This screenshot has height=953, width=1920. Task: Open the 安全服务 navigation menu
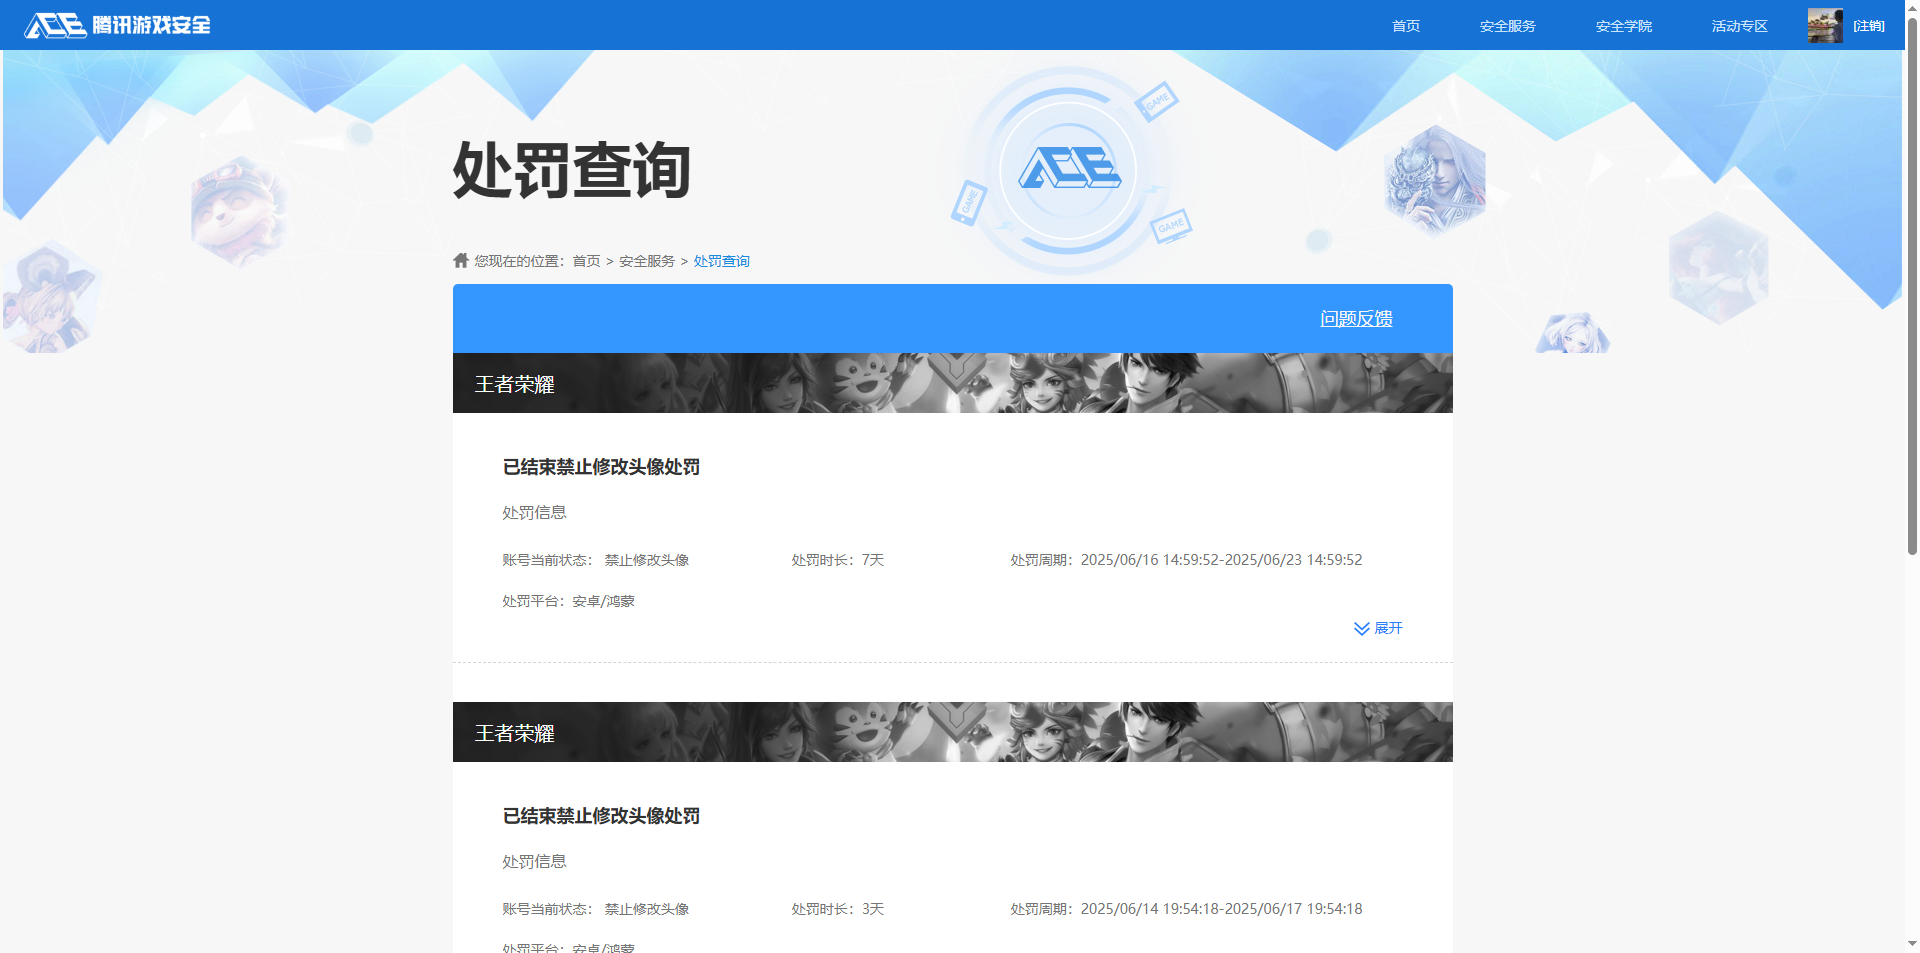tap(1507, 25)
